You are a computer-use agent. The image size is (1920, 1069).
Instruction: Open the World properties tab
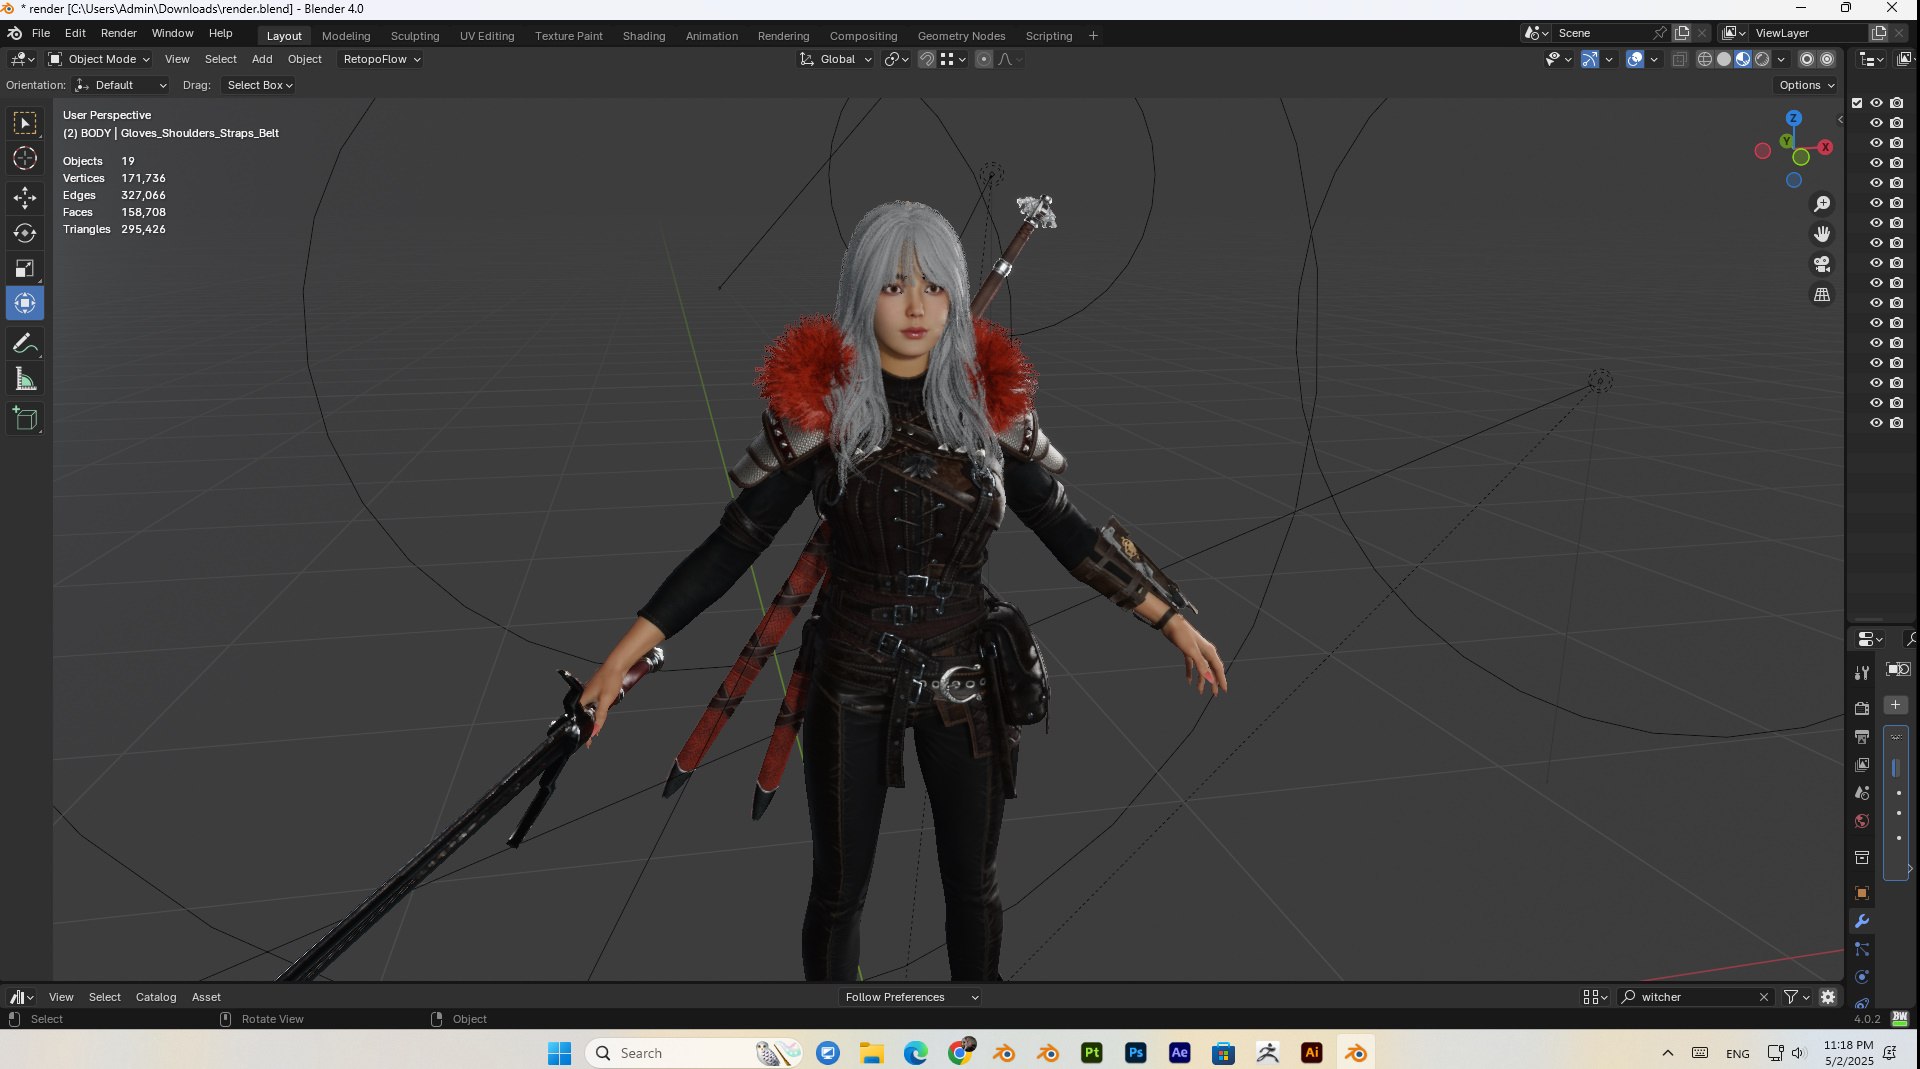coord(1862,821)
